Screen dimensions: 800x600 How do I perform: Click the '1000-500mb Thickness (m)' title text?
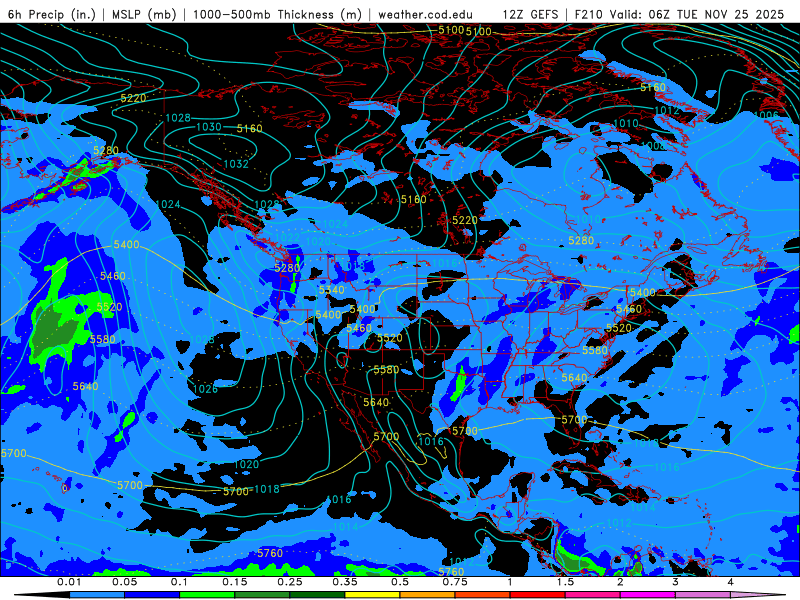278,14
